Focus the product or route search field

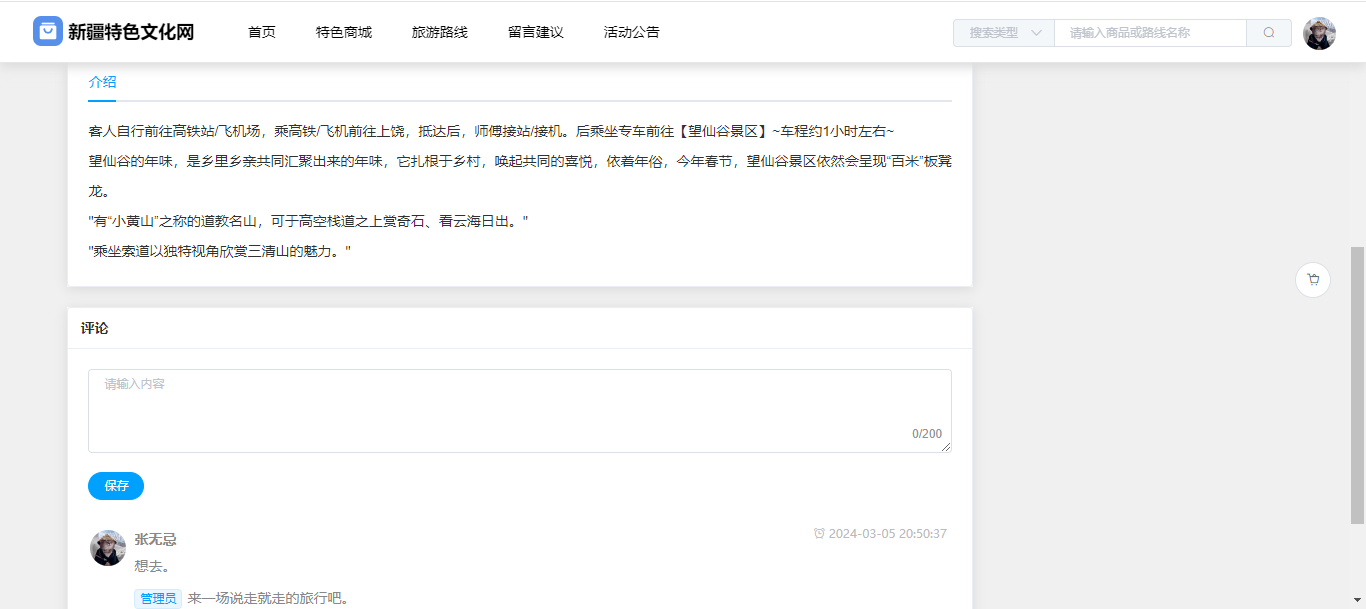pyautogui.click(x=1150, y=33)
